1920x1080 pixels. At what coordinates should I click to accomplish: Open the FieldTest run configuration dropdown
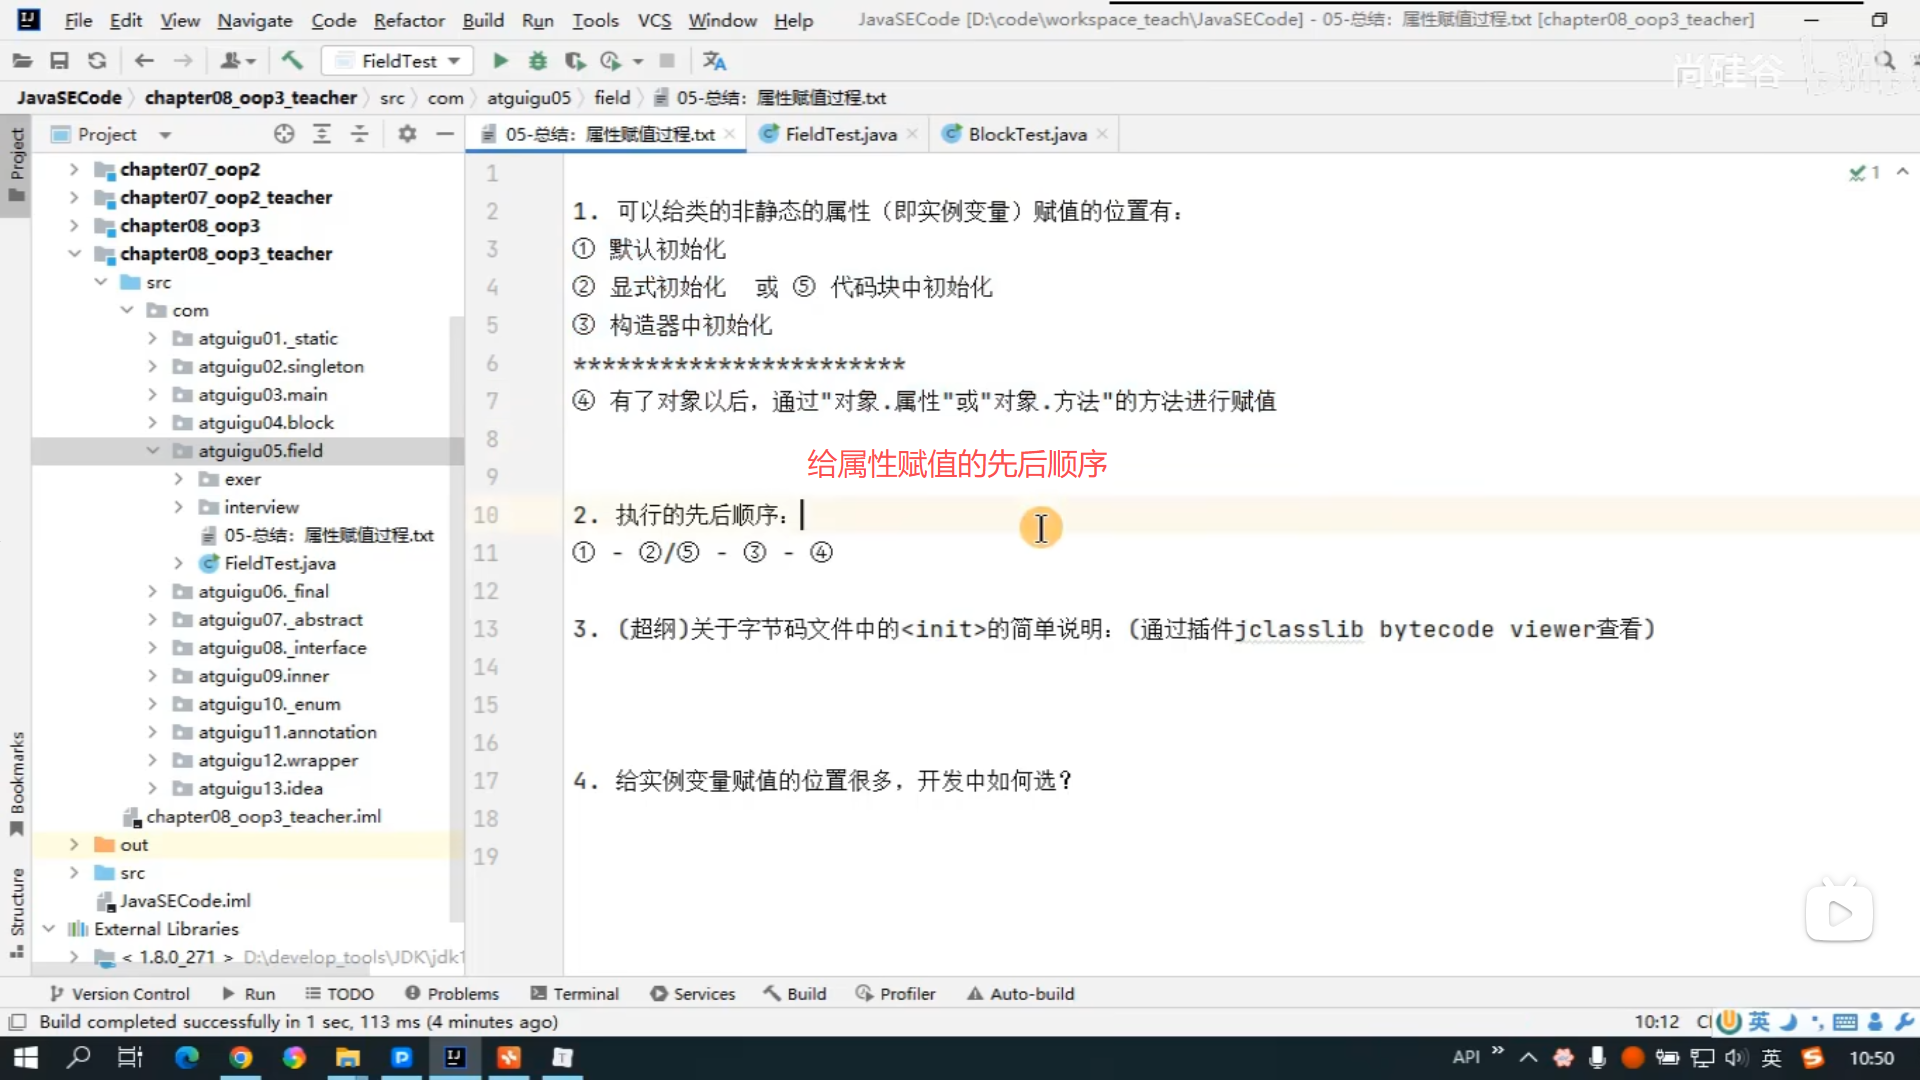(x=400, y=61)
